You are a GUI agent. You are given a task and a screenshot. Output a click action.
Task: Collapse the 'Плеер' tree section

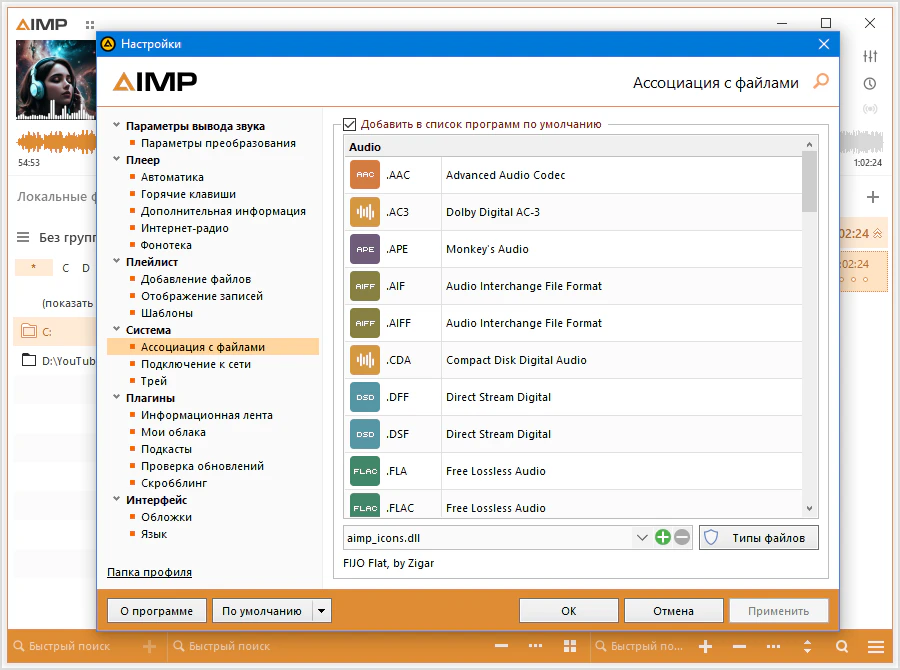coord(117,160)
